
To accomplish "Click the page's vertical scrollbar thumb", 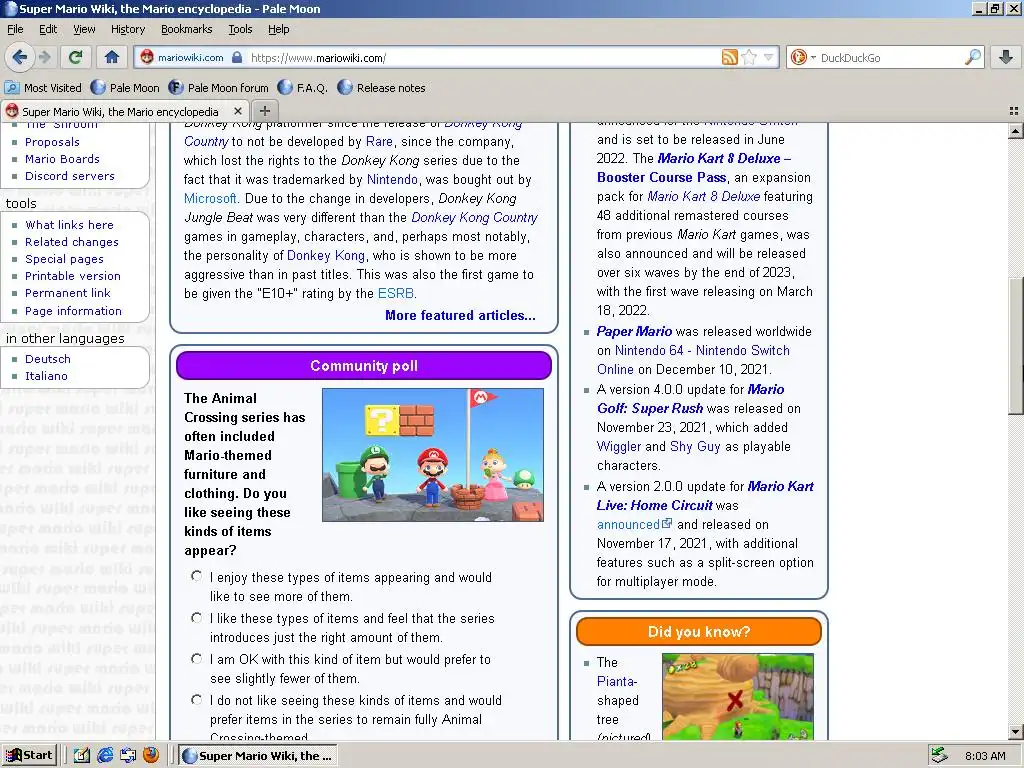I will (1015, 345).
